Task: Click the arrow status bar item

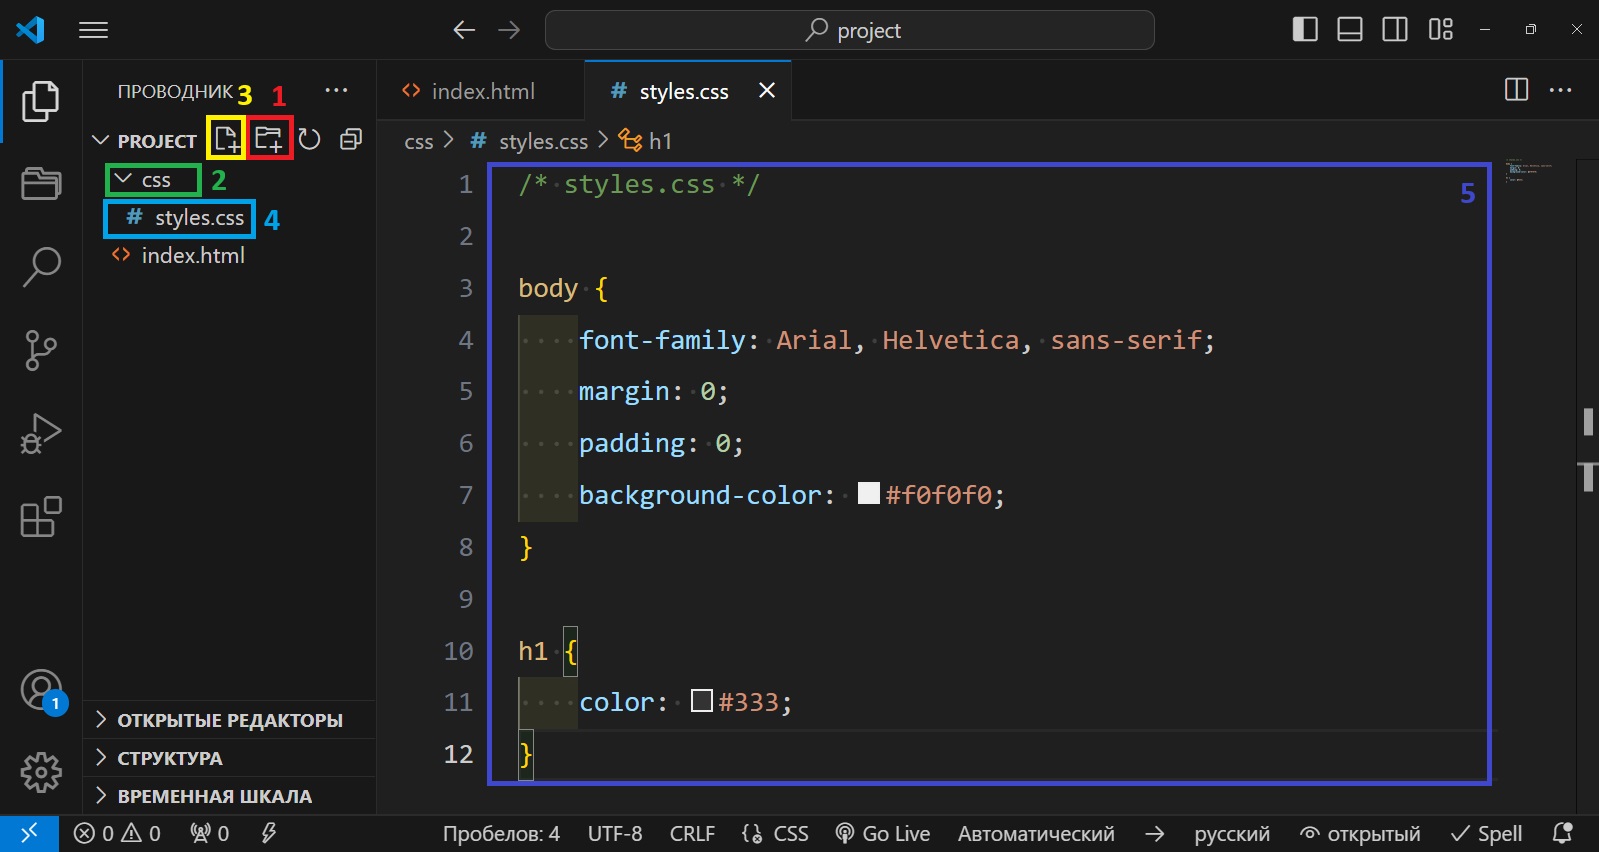Action: 1155,833
